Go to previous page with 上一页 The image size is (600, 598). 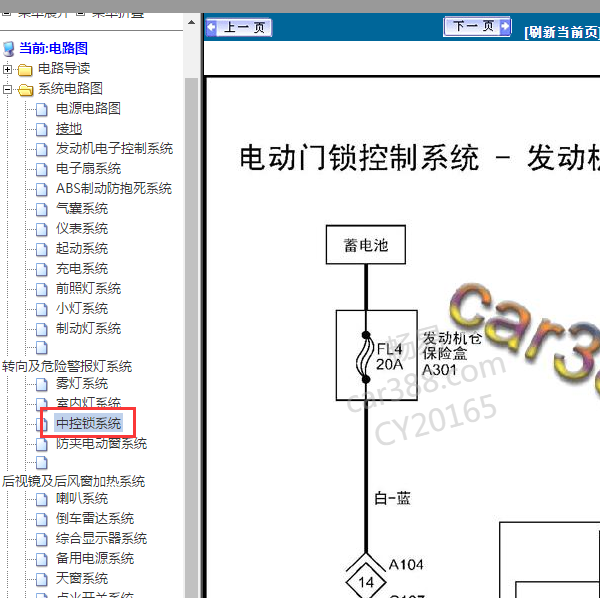click(239, 28)
